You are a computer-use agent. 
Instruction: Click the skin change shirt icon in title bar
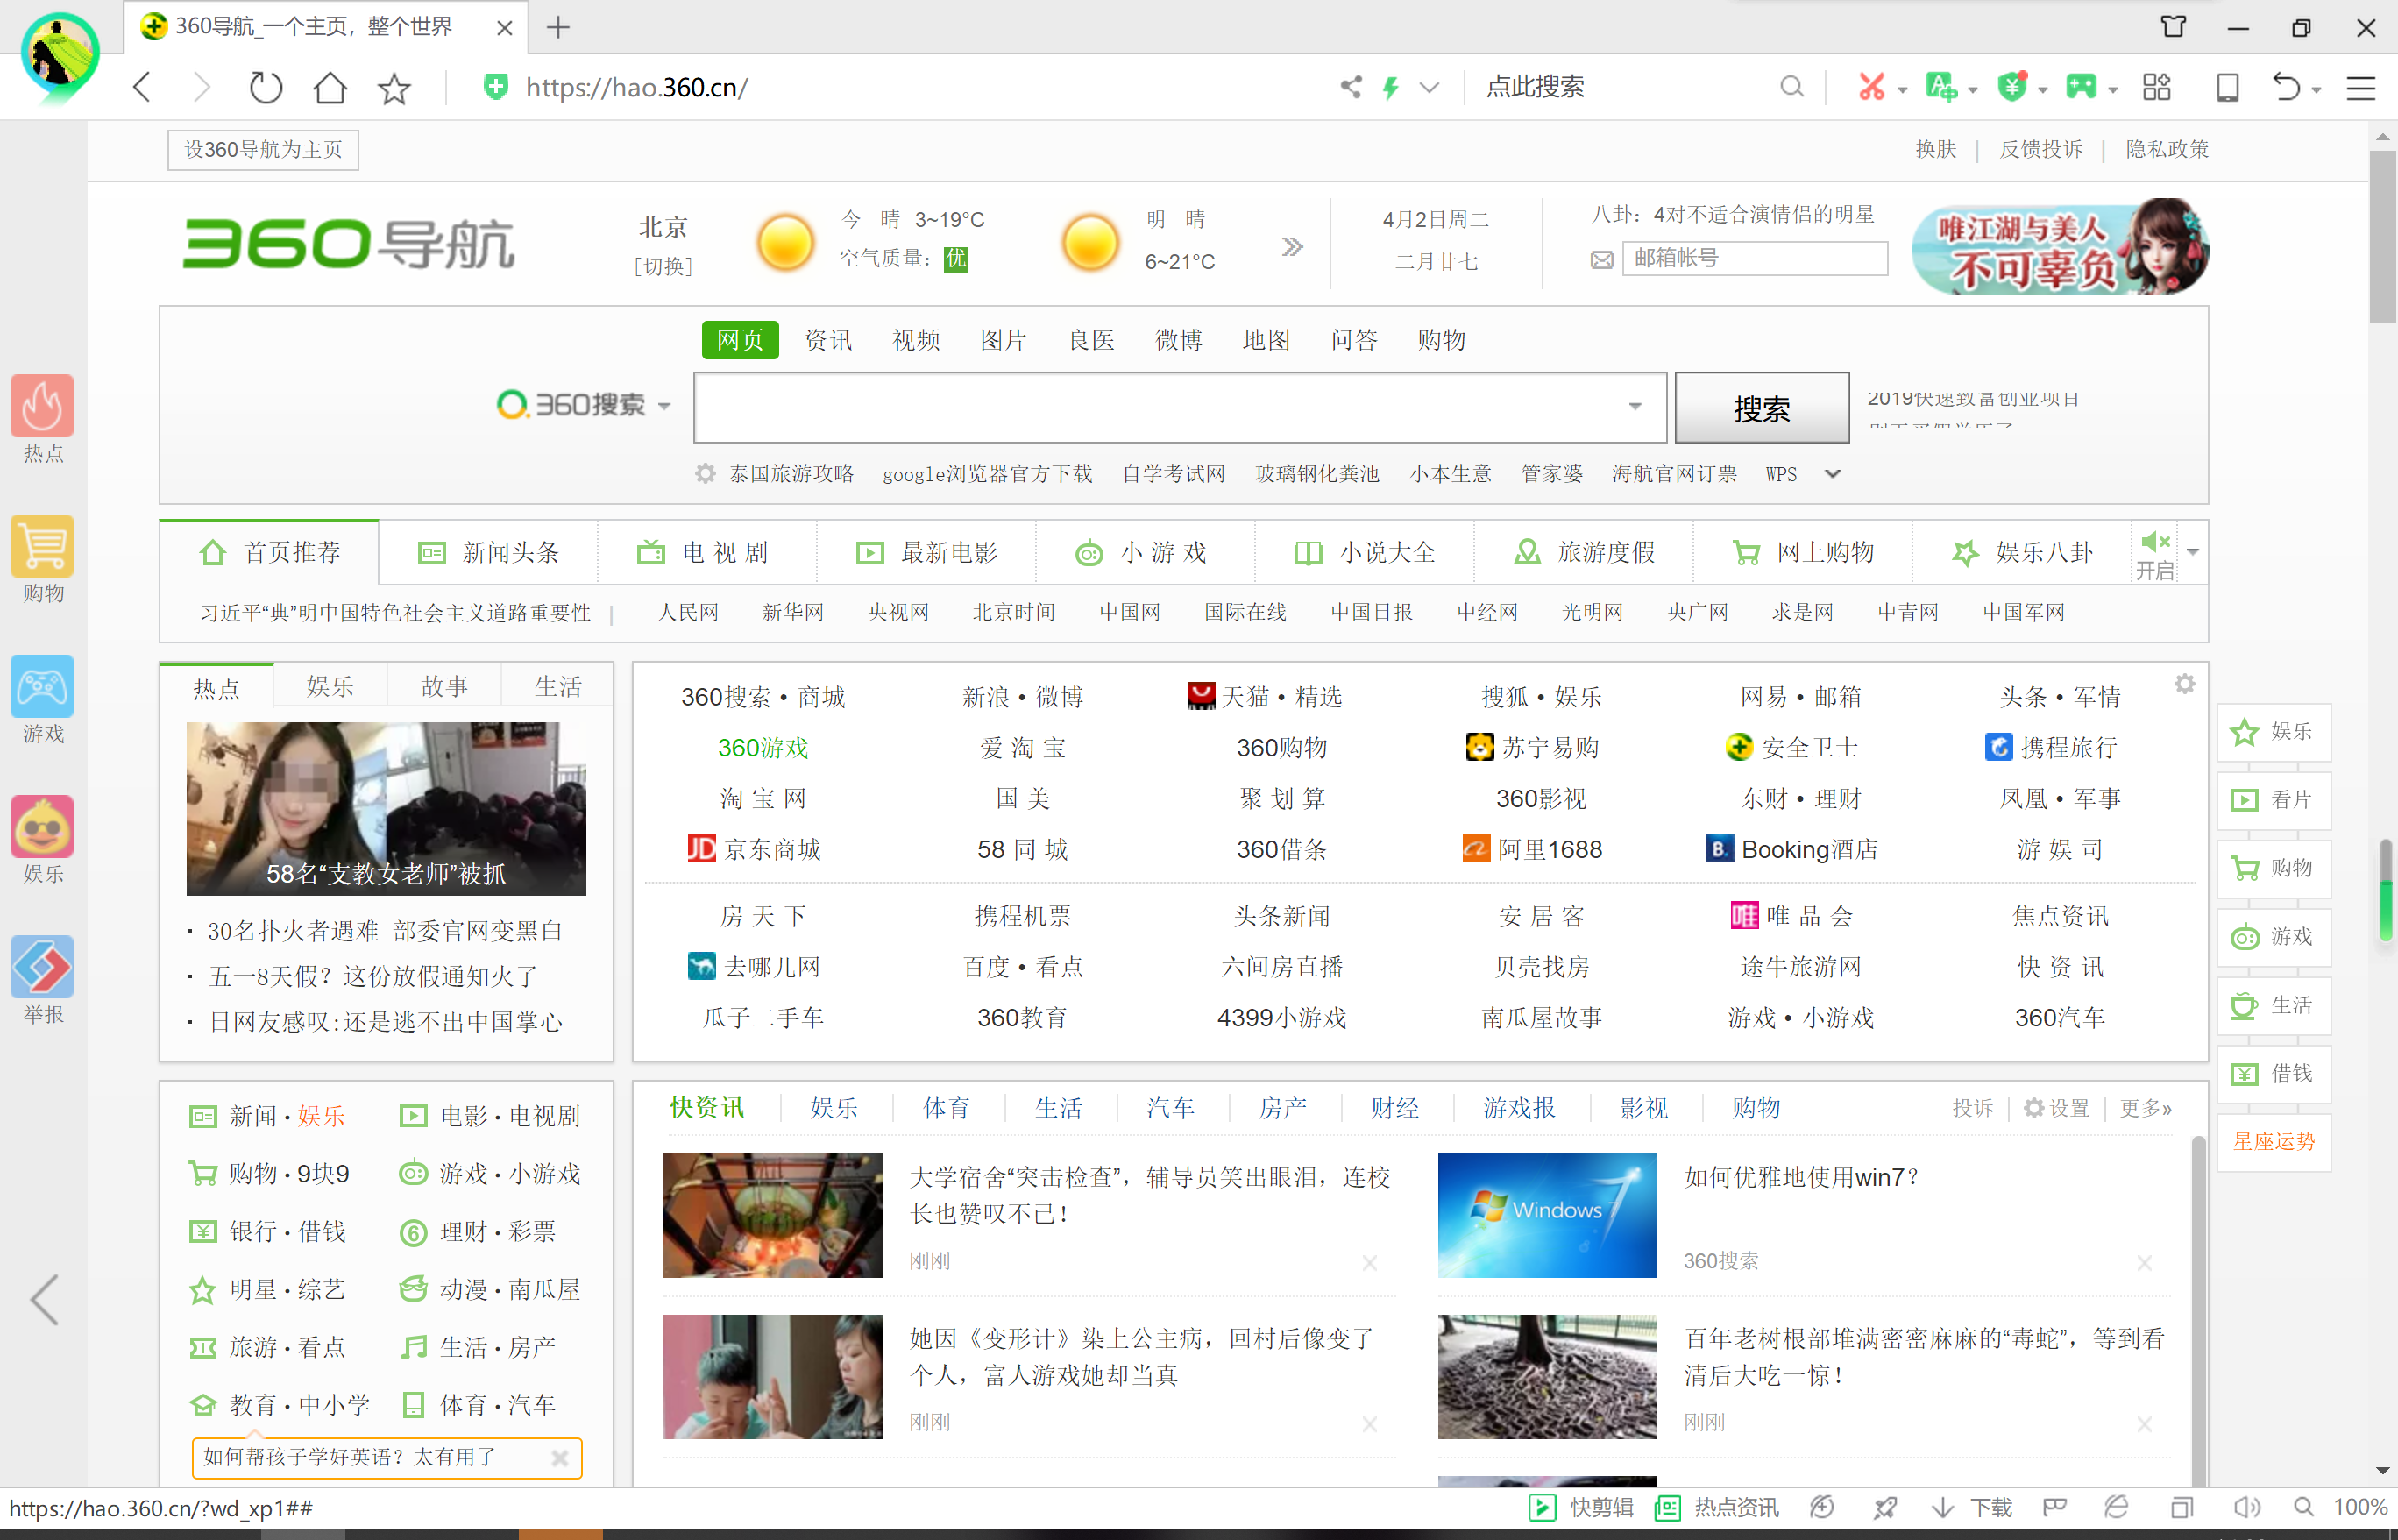coord(2173,27)
